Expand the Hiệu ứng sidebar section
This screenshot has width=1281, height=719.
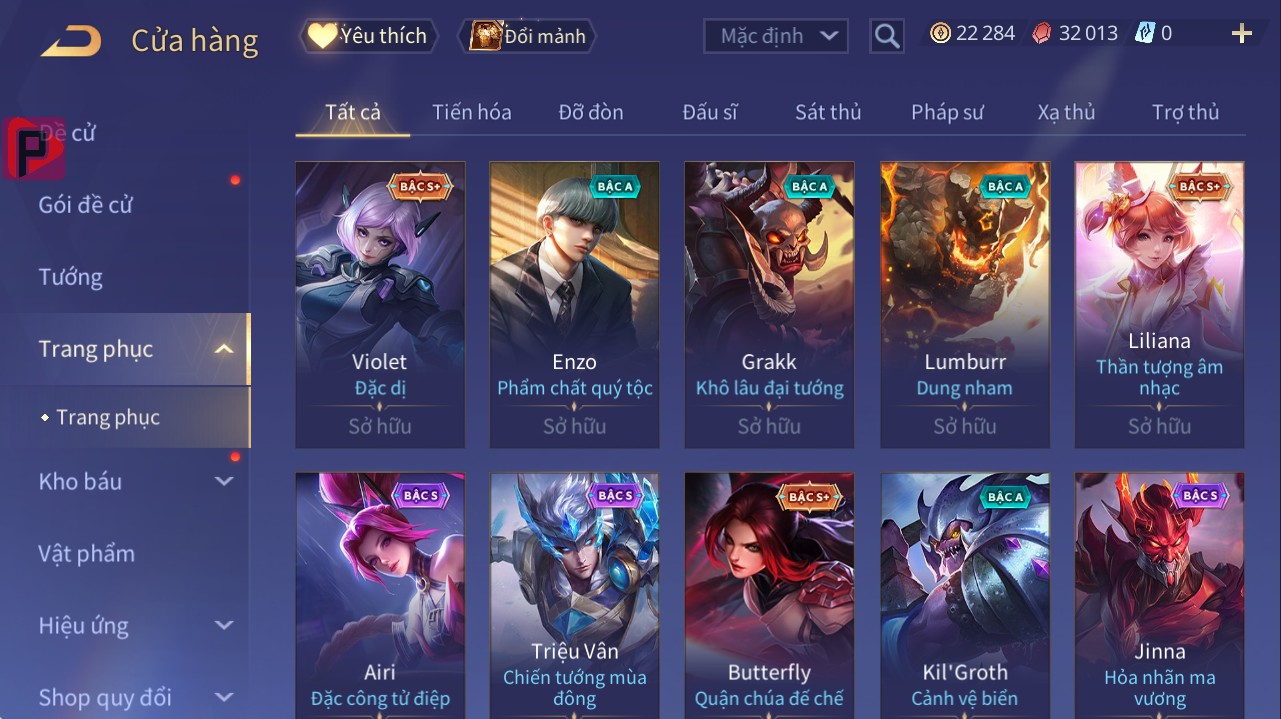224,625
